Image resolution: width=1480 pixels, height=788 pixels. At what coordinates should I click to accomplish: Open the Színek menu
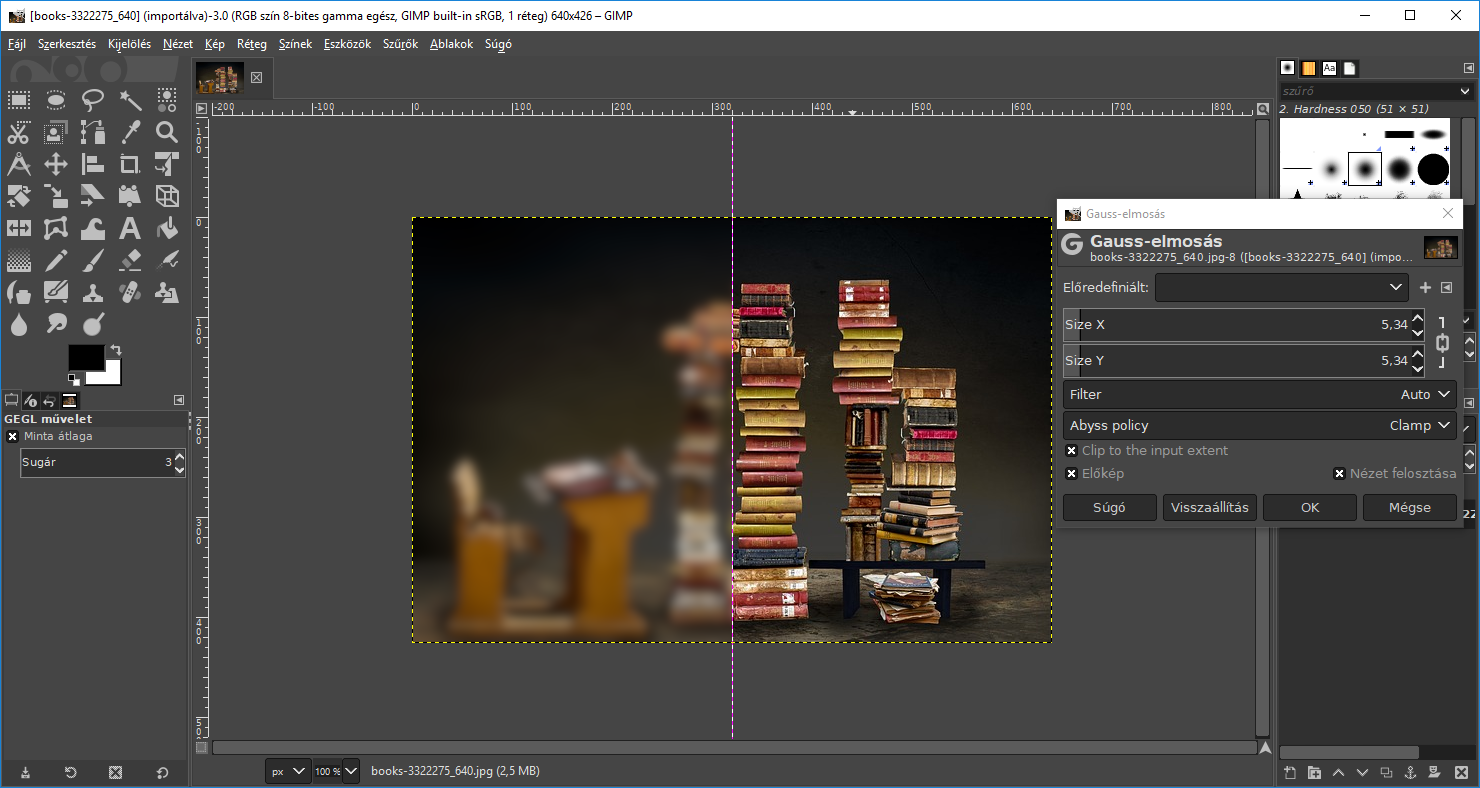coord(295,44)
